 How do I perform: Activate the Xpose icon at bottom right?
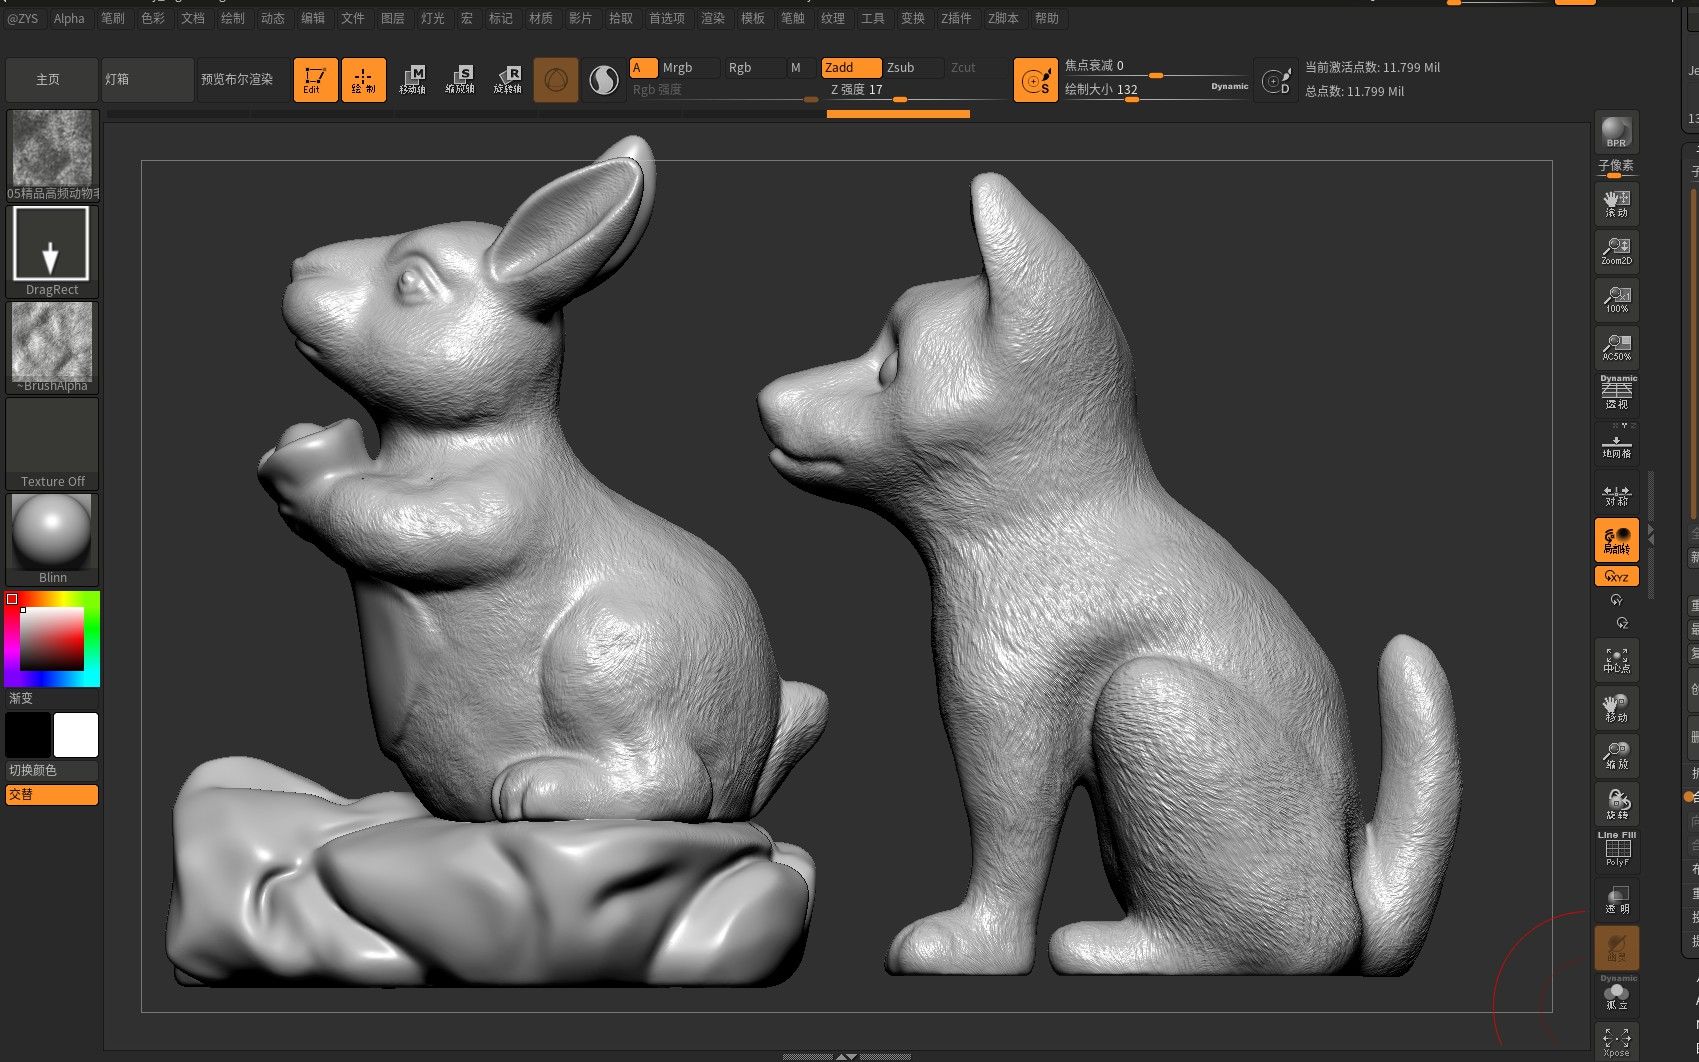(x=1616, y=1040)
